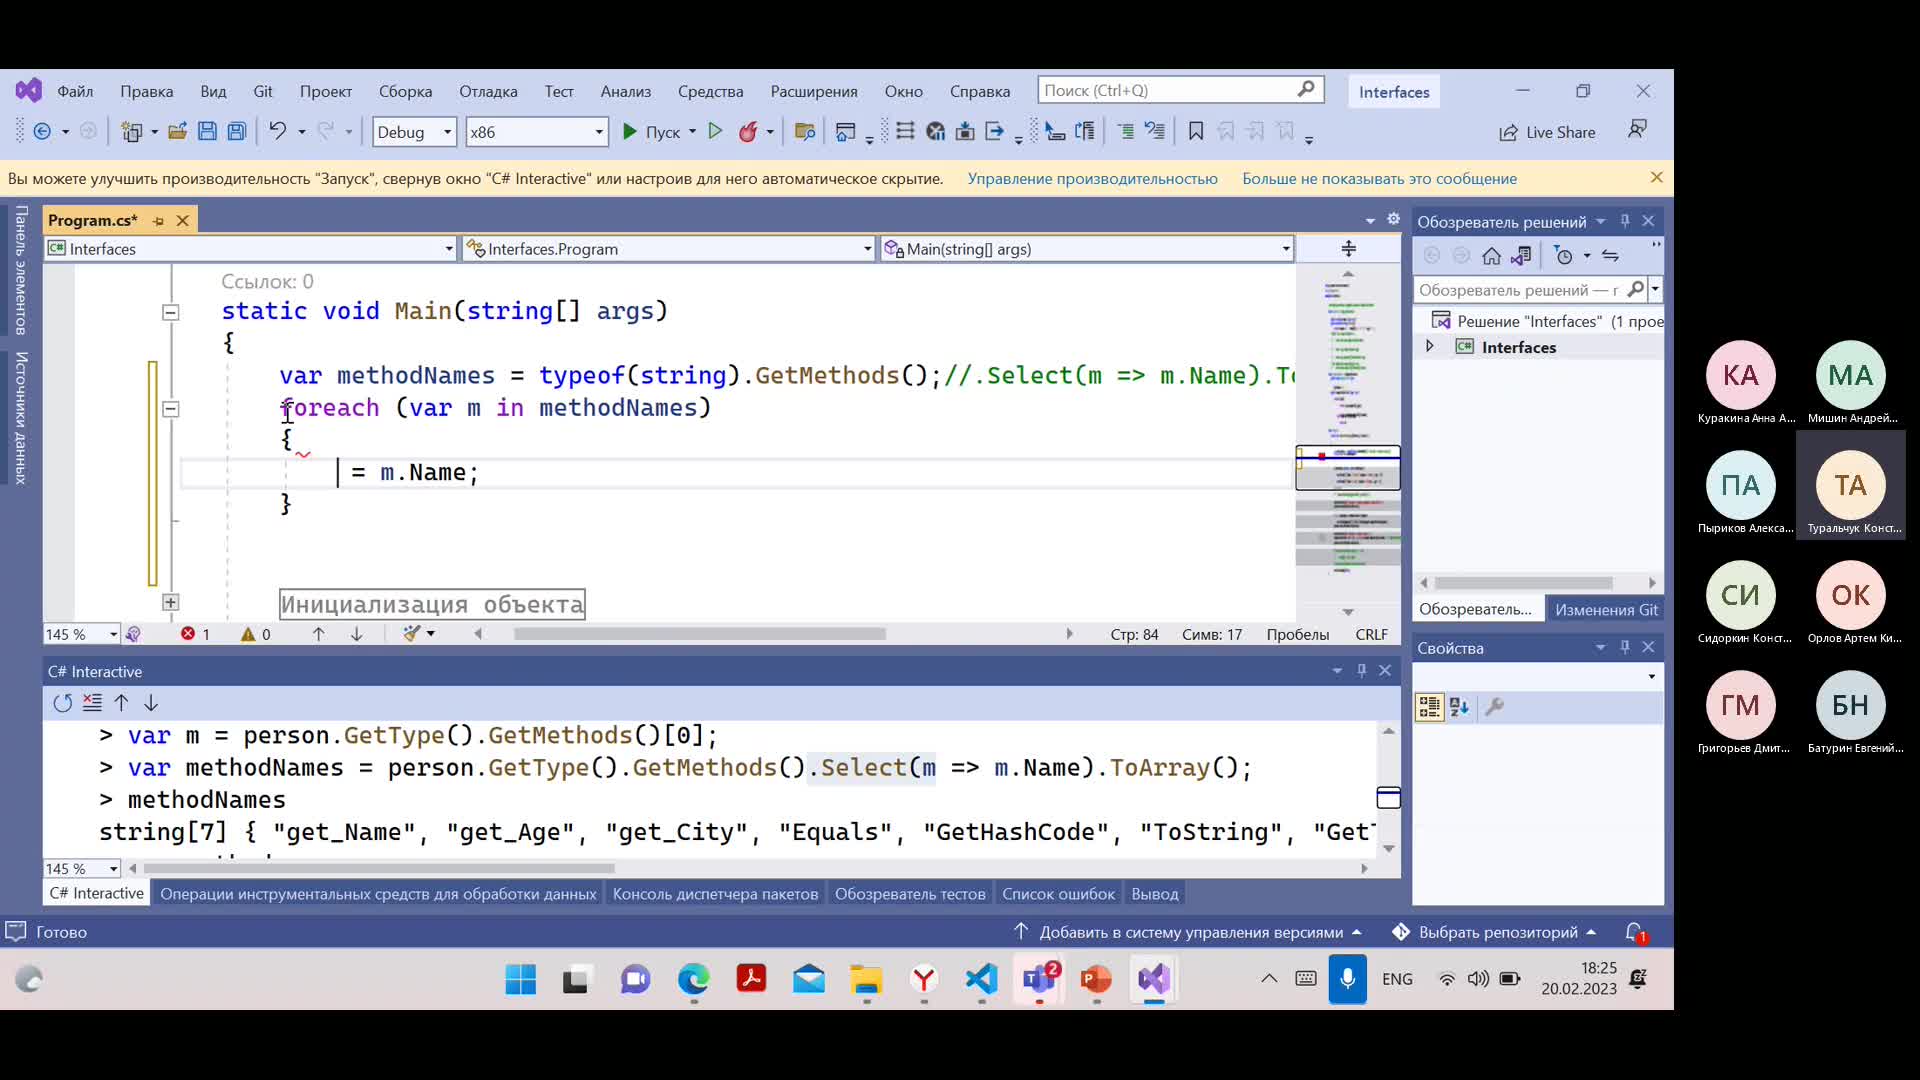1920x1080 pixels.
Task: Click Больше не показывать это сообщение link
Action: (x=1379, y=179)
